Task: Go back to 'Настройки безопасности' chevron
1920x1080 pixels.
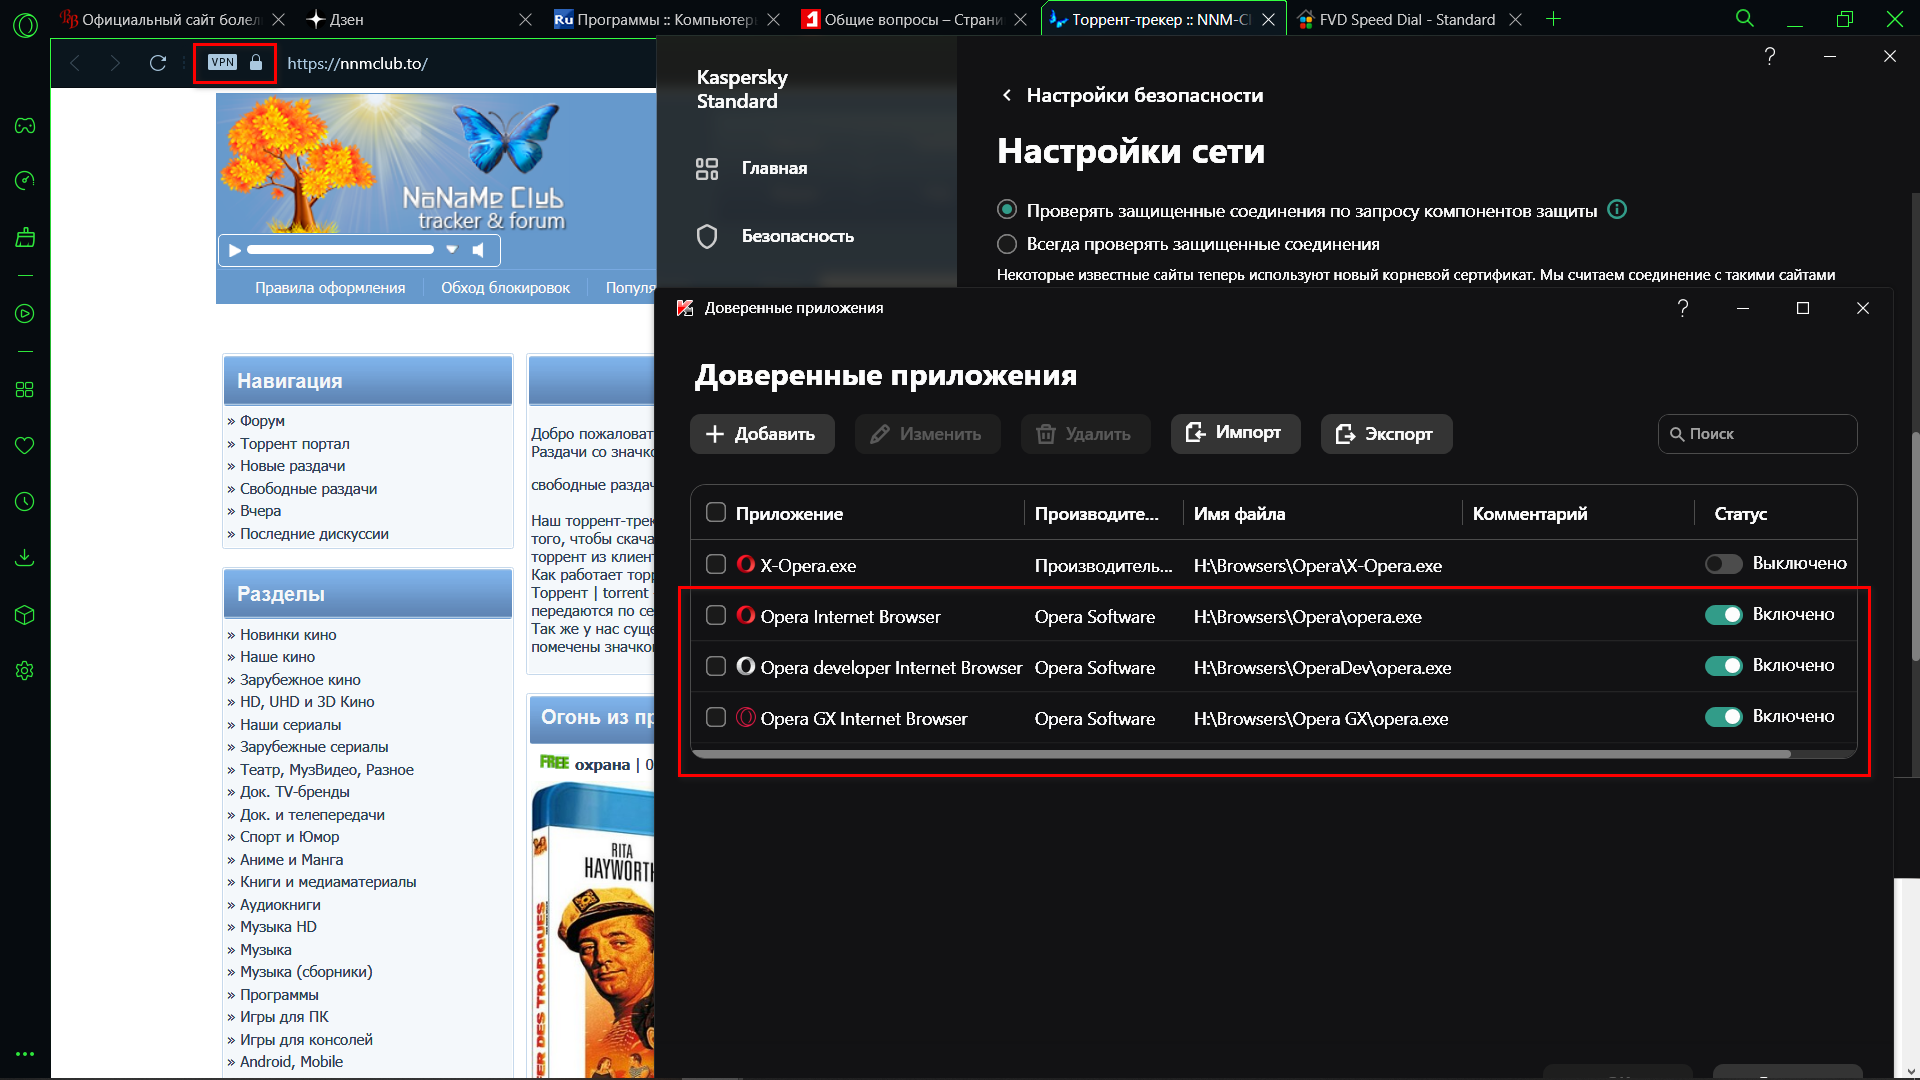Action: coord(1007,95)
